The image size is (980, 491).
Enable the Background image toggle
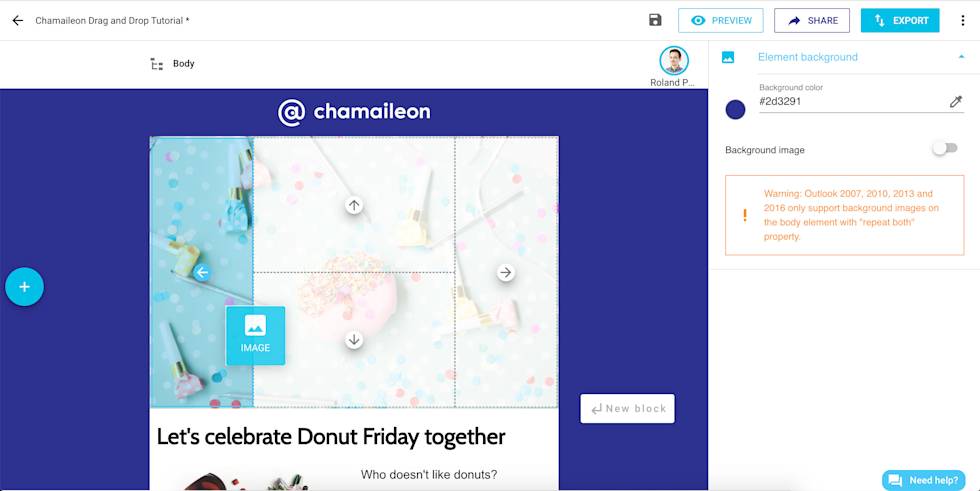click(x=944, y=149)
